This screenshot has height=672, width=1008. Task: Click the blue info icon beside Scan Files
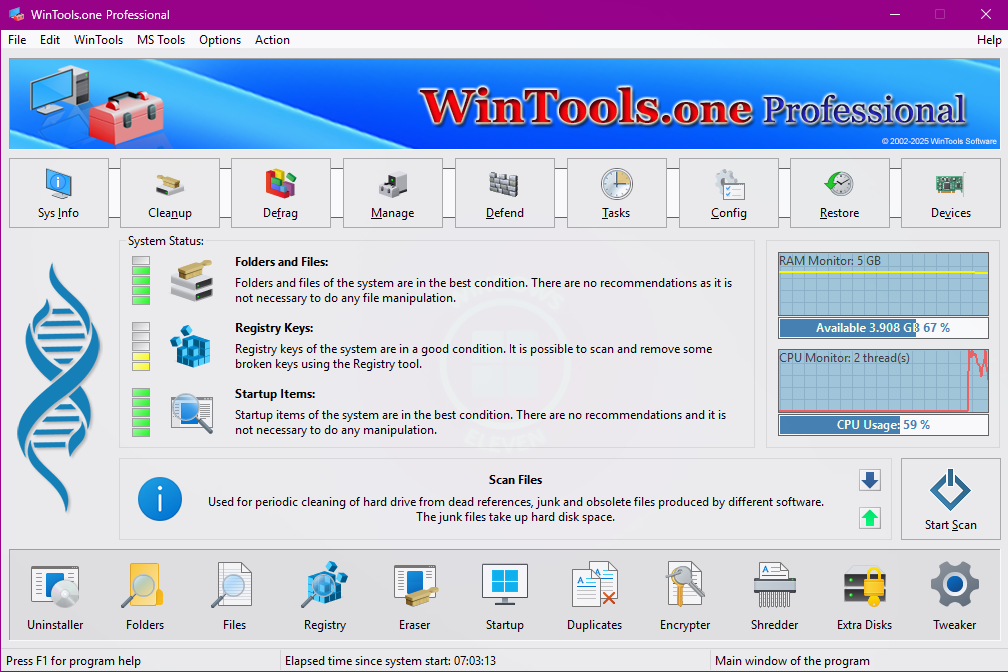[x=159, y=499]
